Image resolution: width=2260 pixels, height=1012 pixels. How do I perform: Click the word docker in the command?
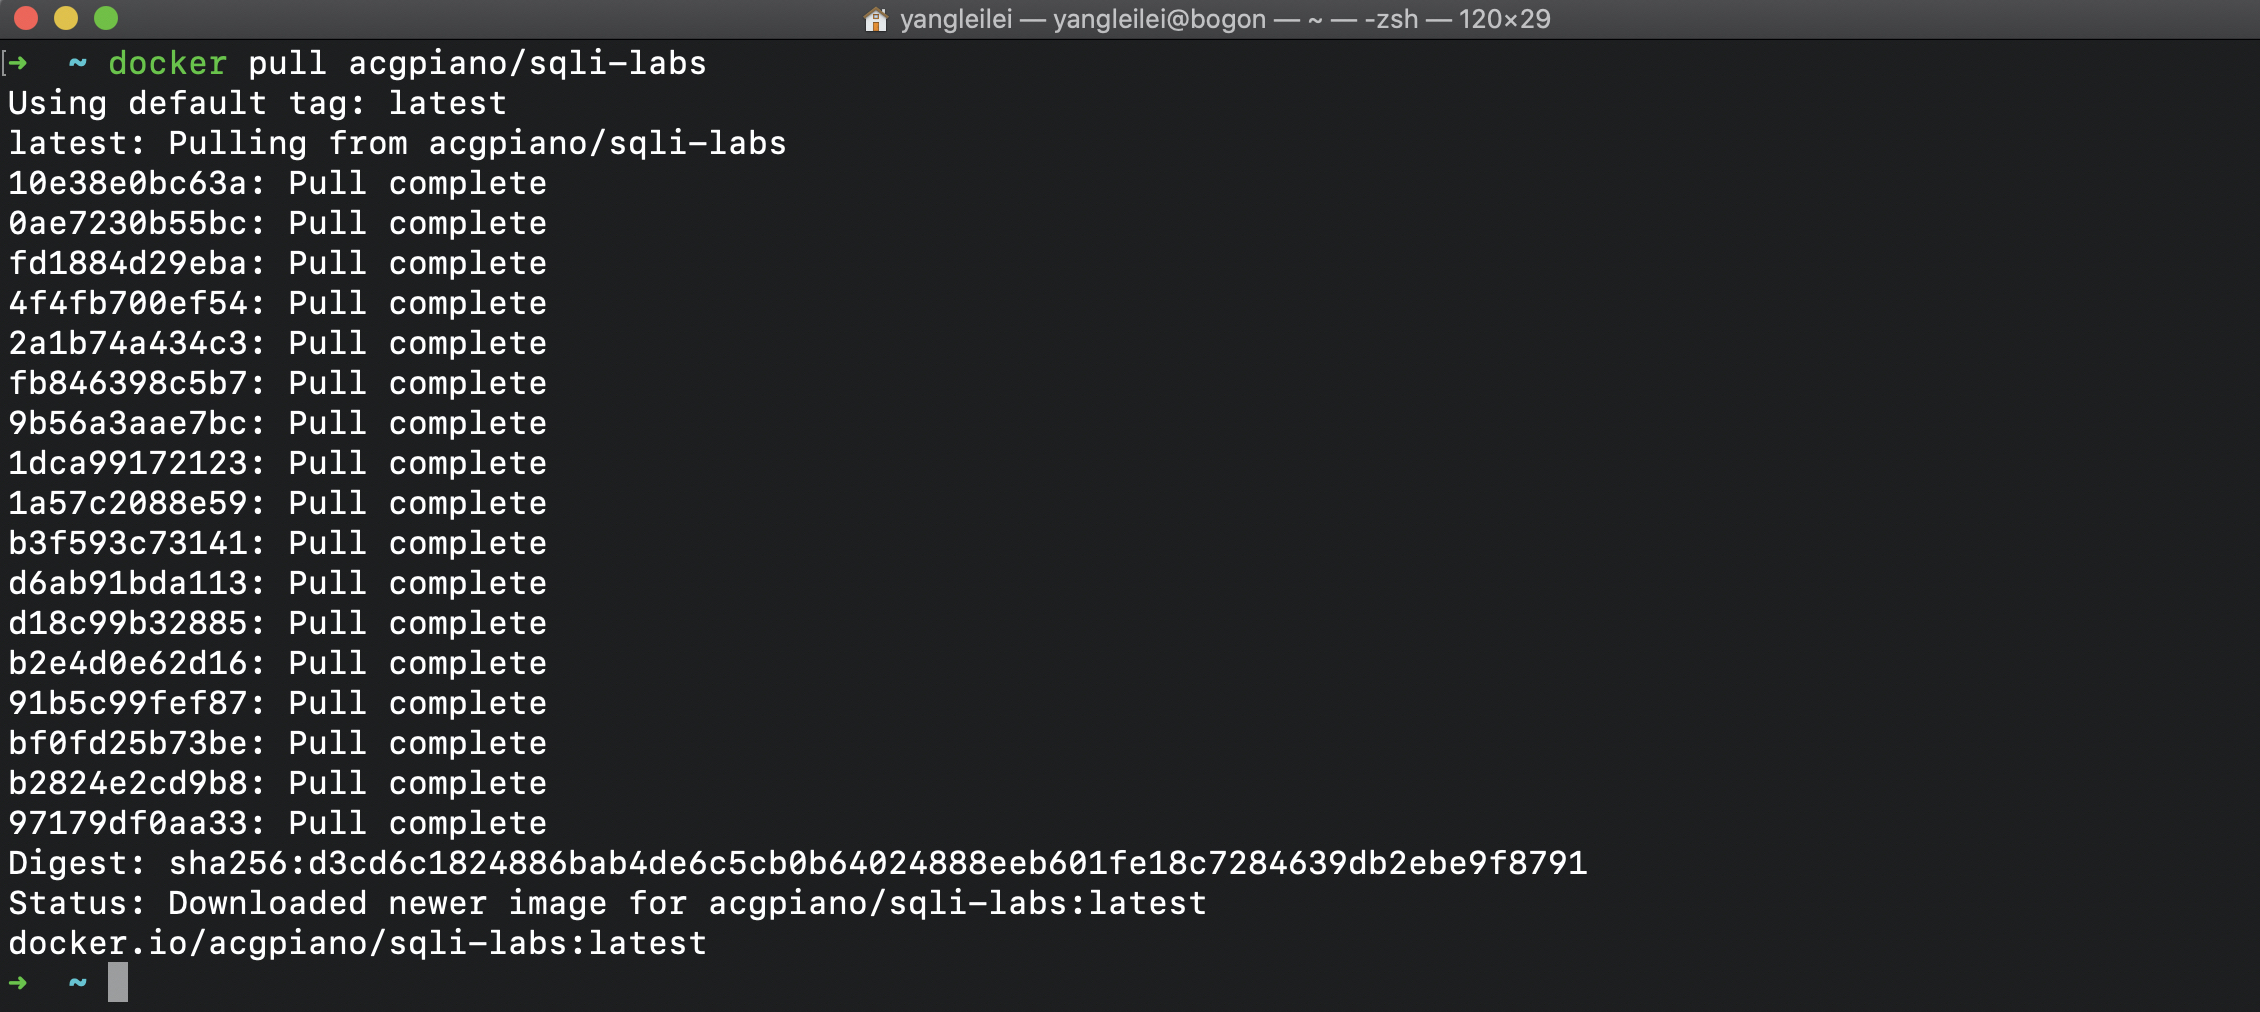[x=168, y=63]
